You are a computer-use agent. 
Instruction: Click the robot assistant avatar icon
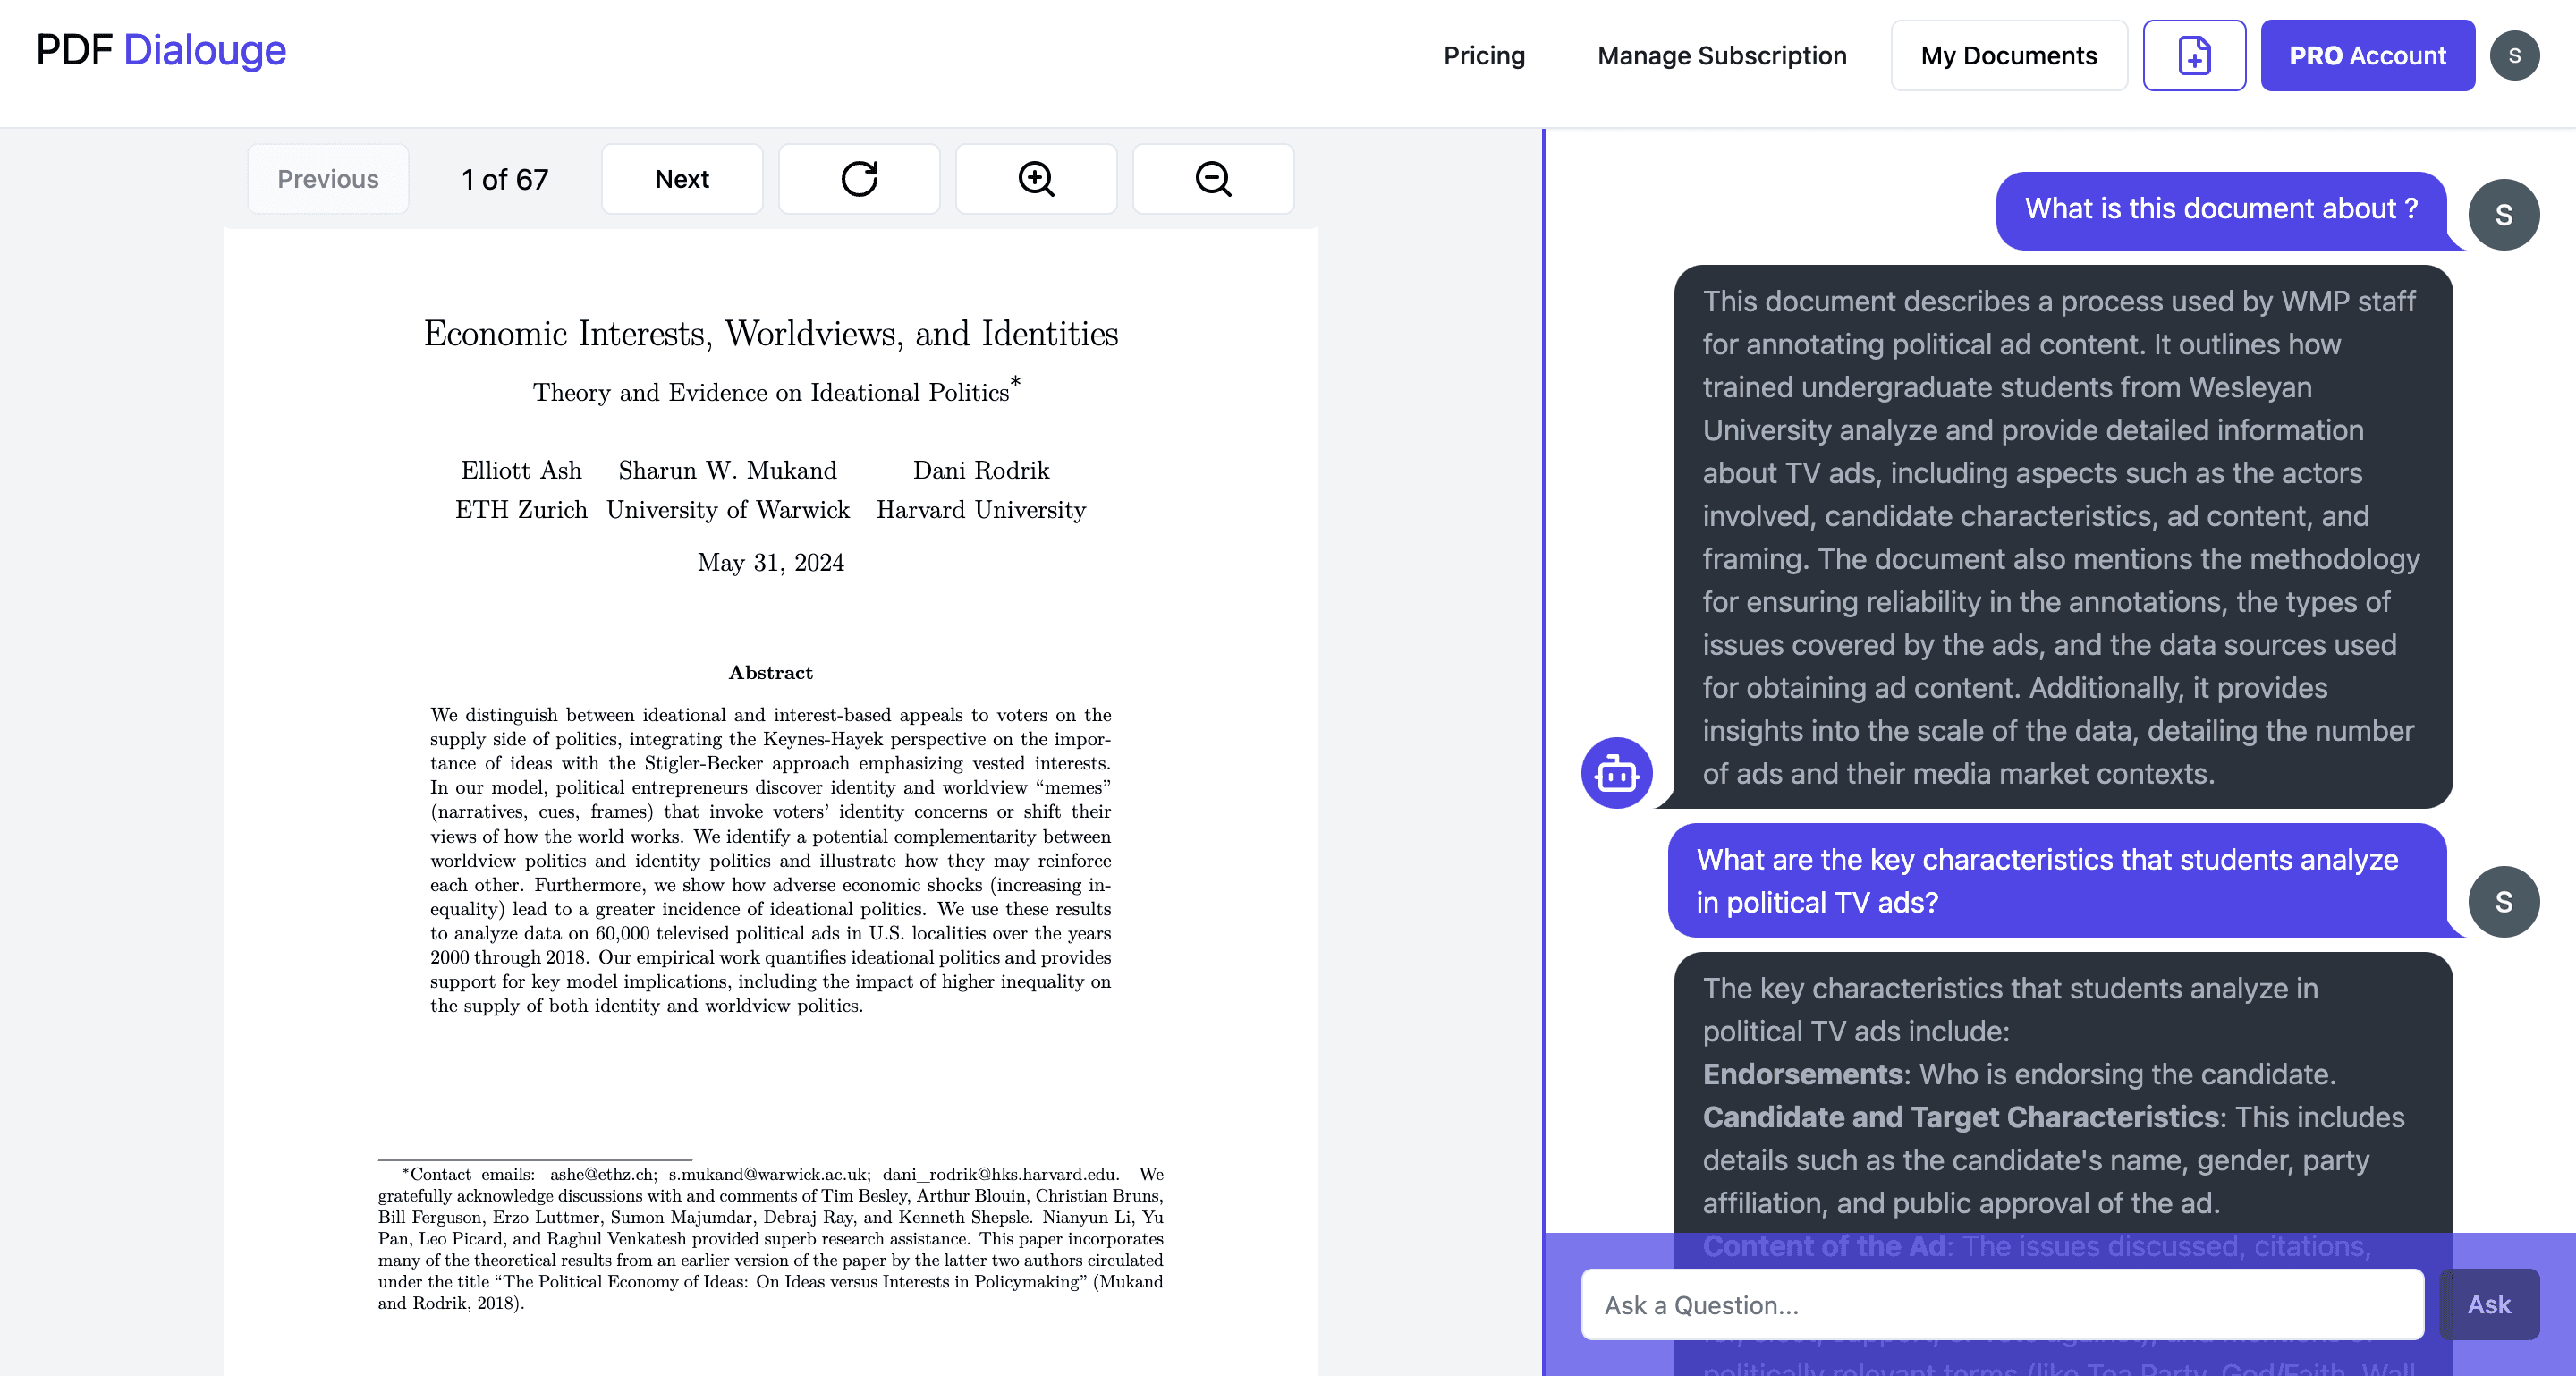click(x=1616, y=772)
